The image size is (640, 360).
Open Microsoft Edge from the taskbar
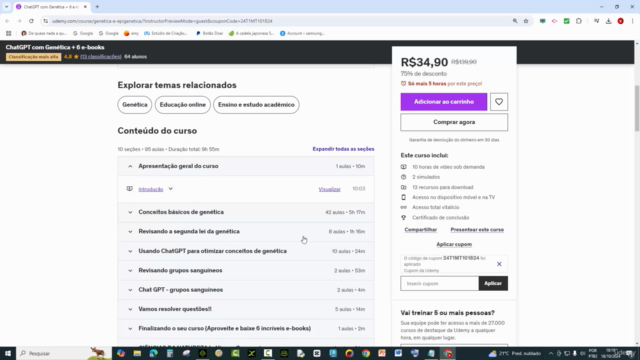point(153,353)
